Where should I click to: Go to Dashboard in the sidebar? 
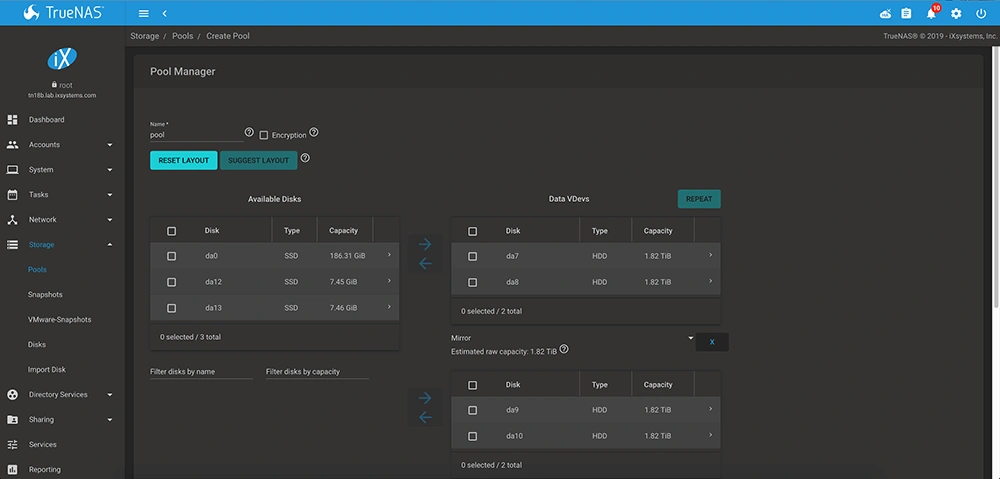47,120
